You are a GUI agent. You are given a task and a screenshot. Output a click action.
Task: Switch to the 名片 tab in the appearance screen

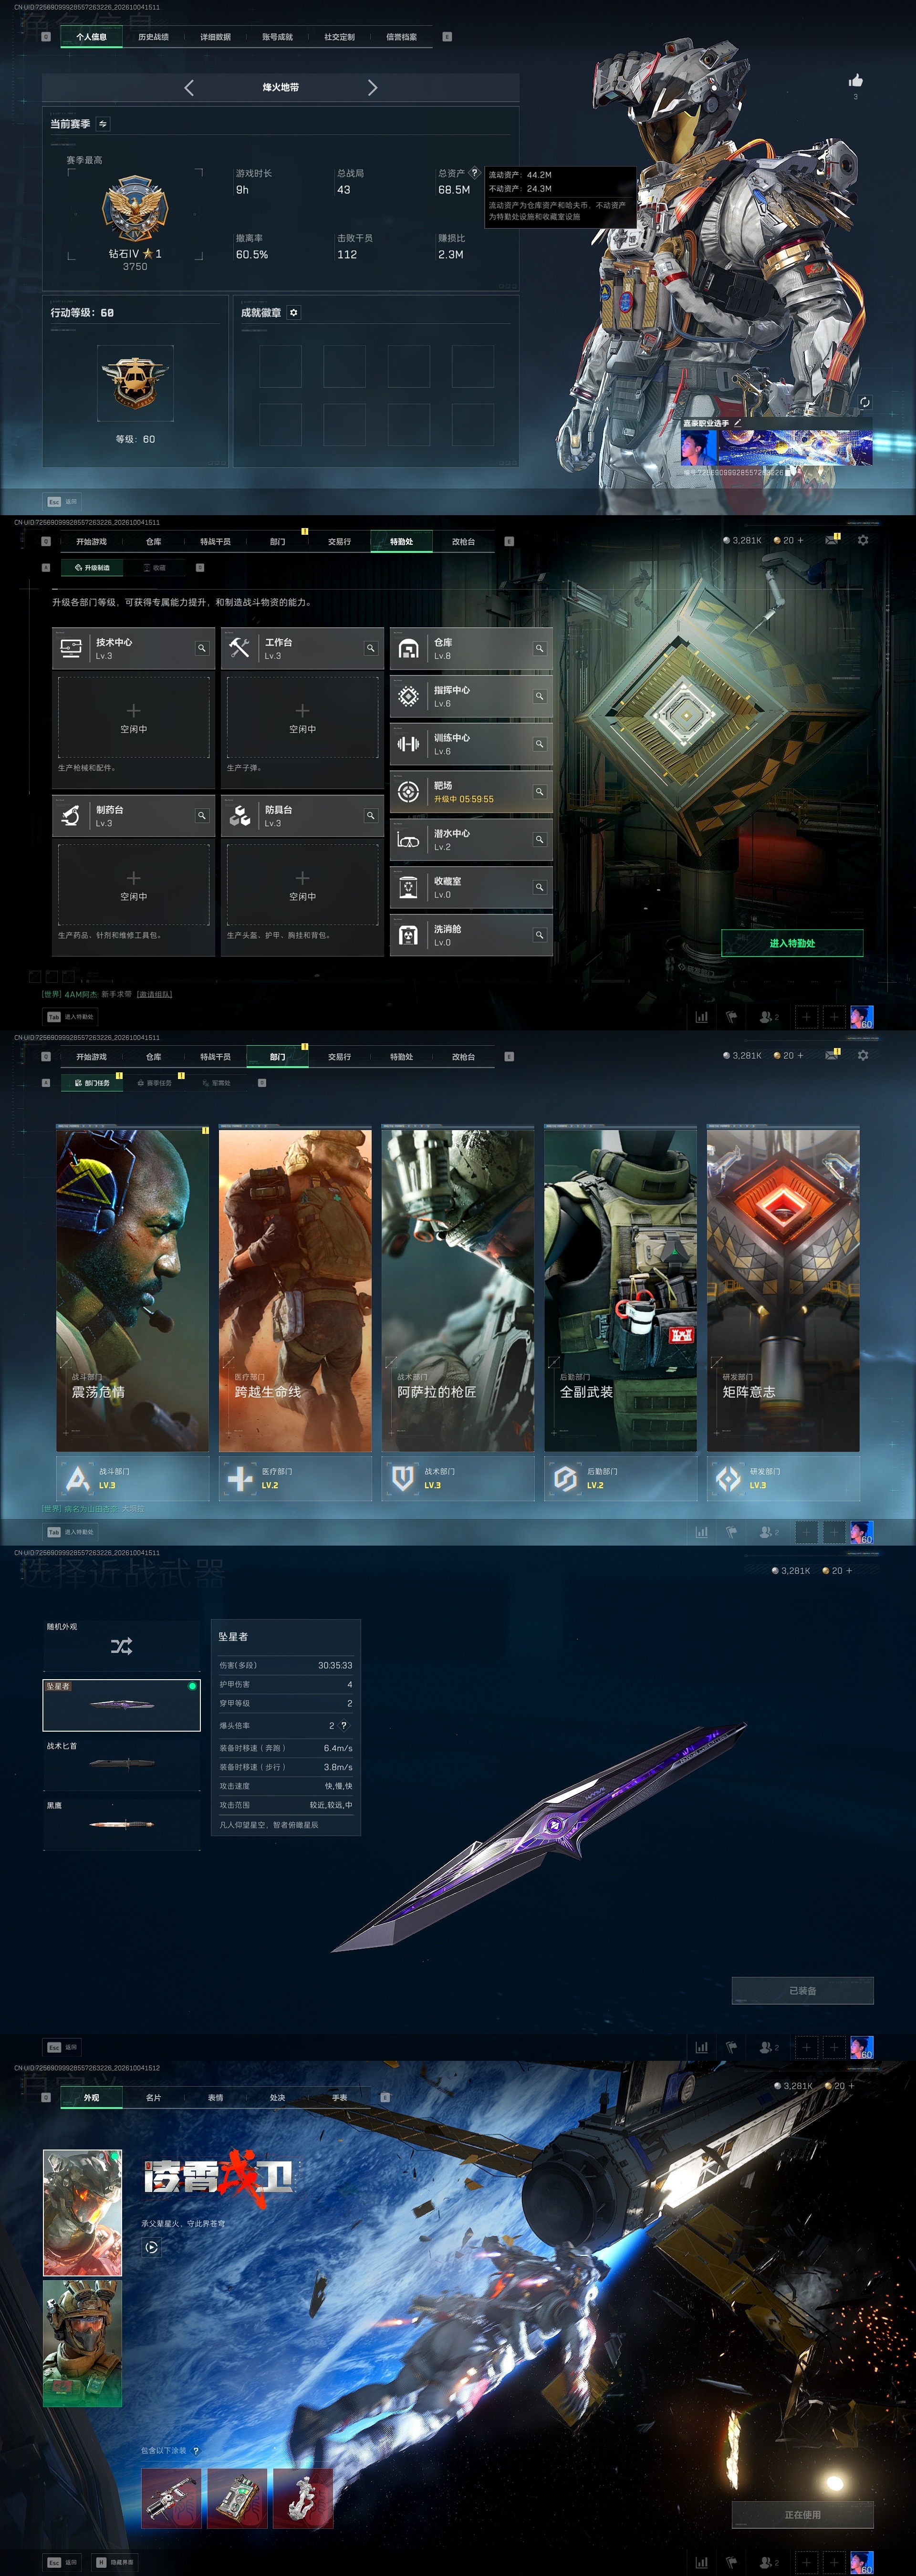153,2097
